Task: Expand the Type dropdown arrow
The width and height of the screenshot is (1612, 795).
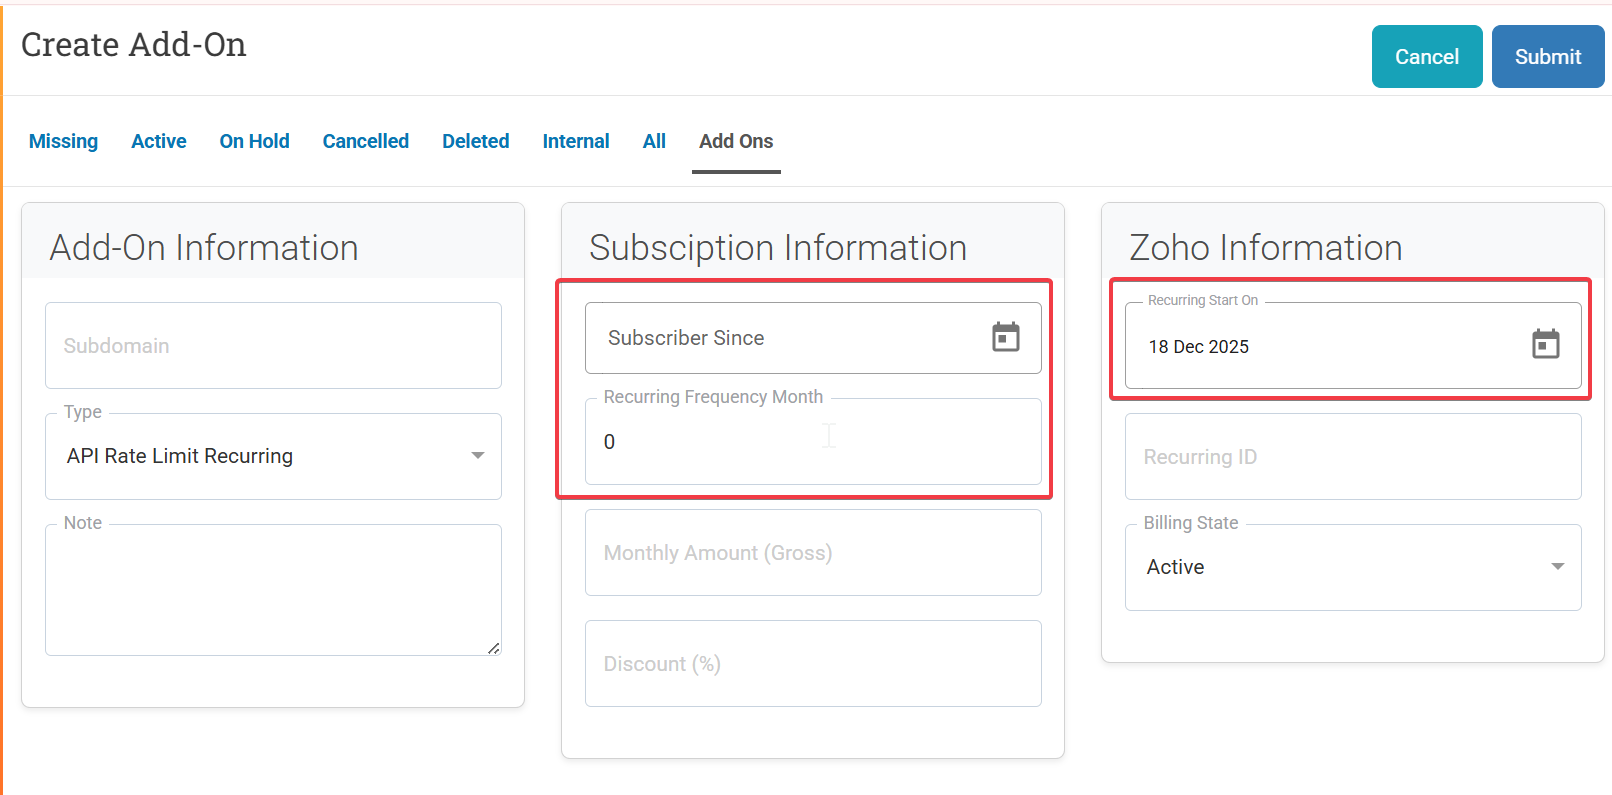Action: point(477,456)
